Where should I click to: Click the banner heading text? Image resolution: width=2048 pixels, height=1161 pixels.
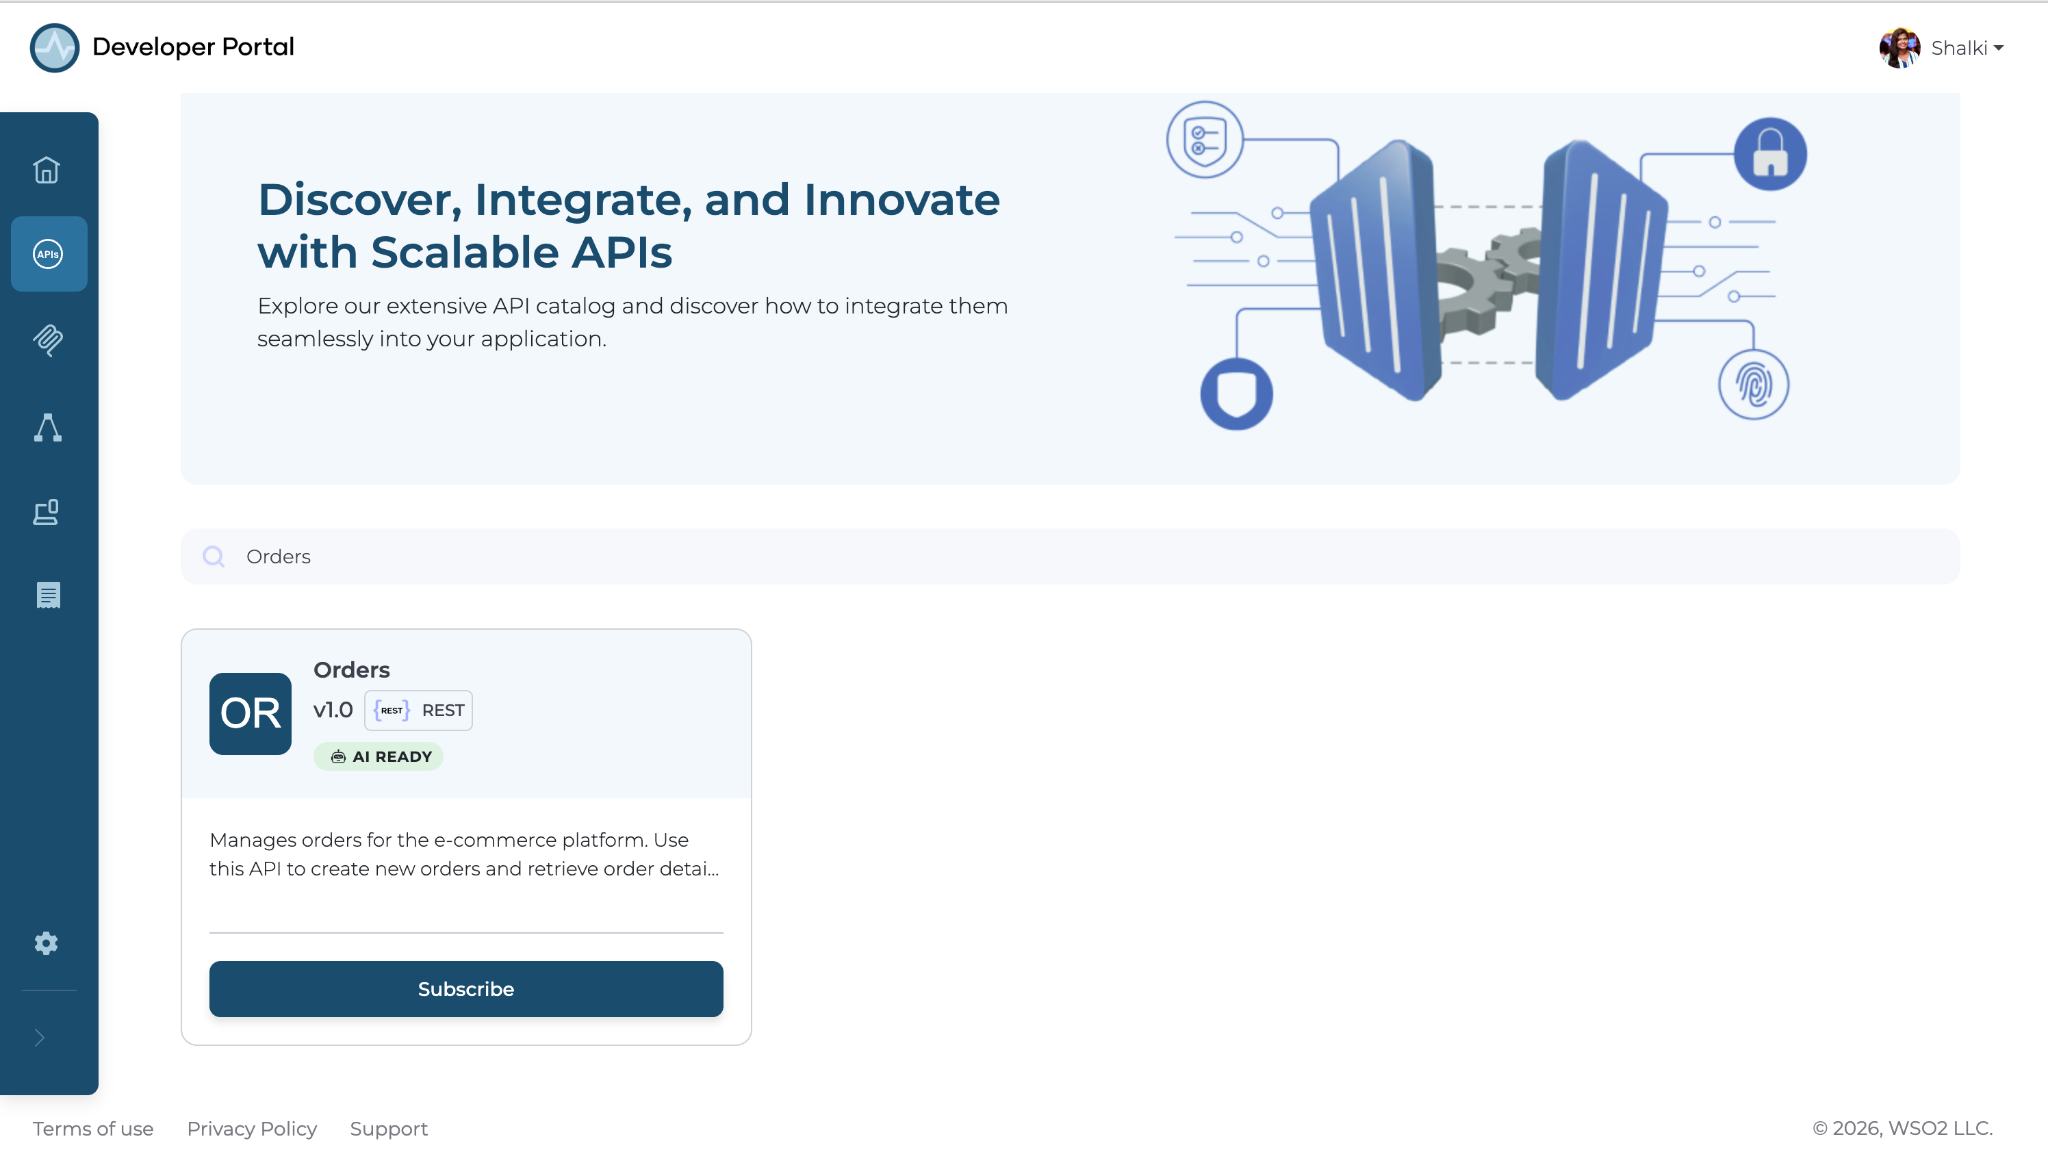coord(629,226)
